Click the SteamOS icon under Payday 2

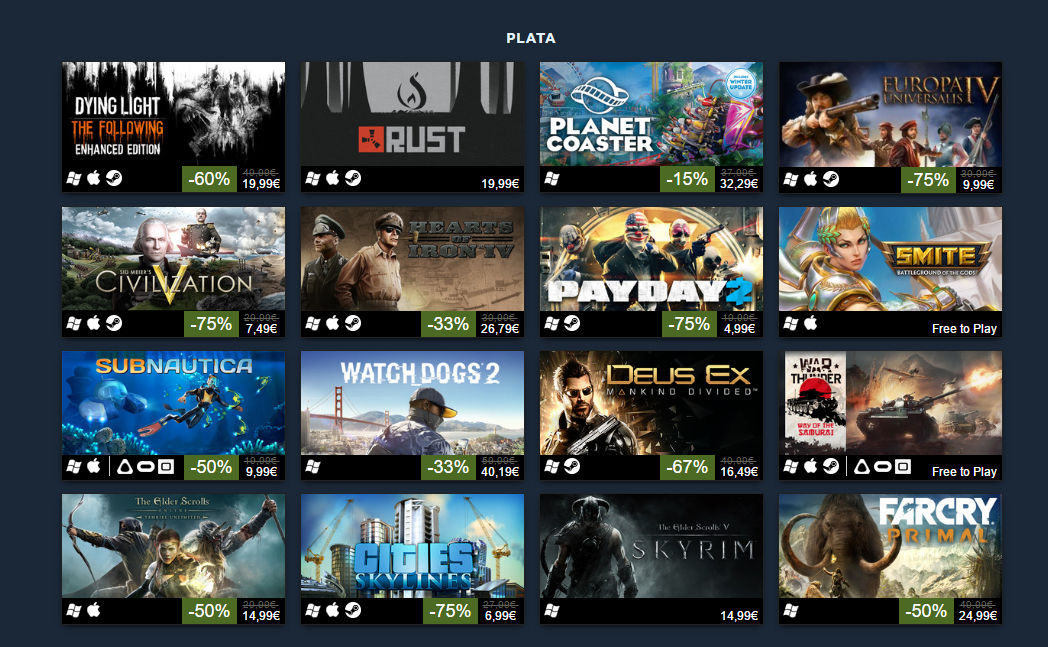point(572,323)
